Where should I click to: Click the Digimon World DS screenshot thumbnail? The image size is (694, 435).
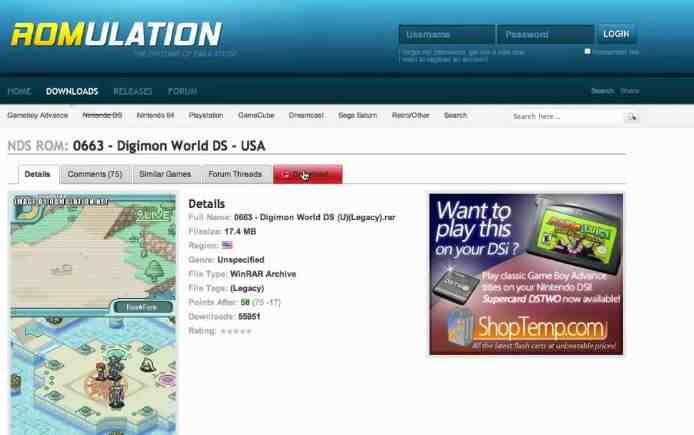point(93,314)
